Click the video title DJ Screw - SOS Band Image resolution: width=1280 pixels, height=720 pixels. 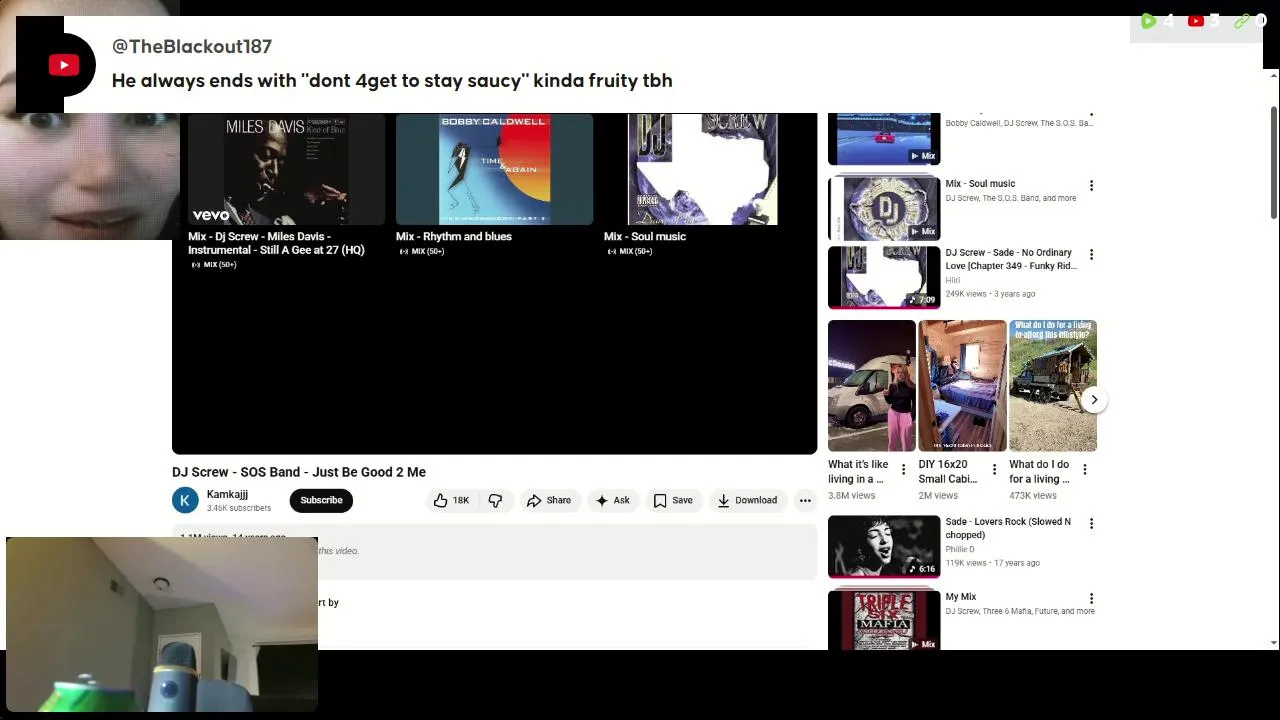299,472
